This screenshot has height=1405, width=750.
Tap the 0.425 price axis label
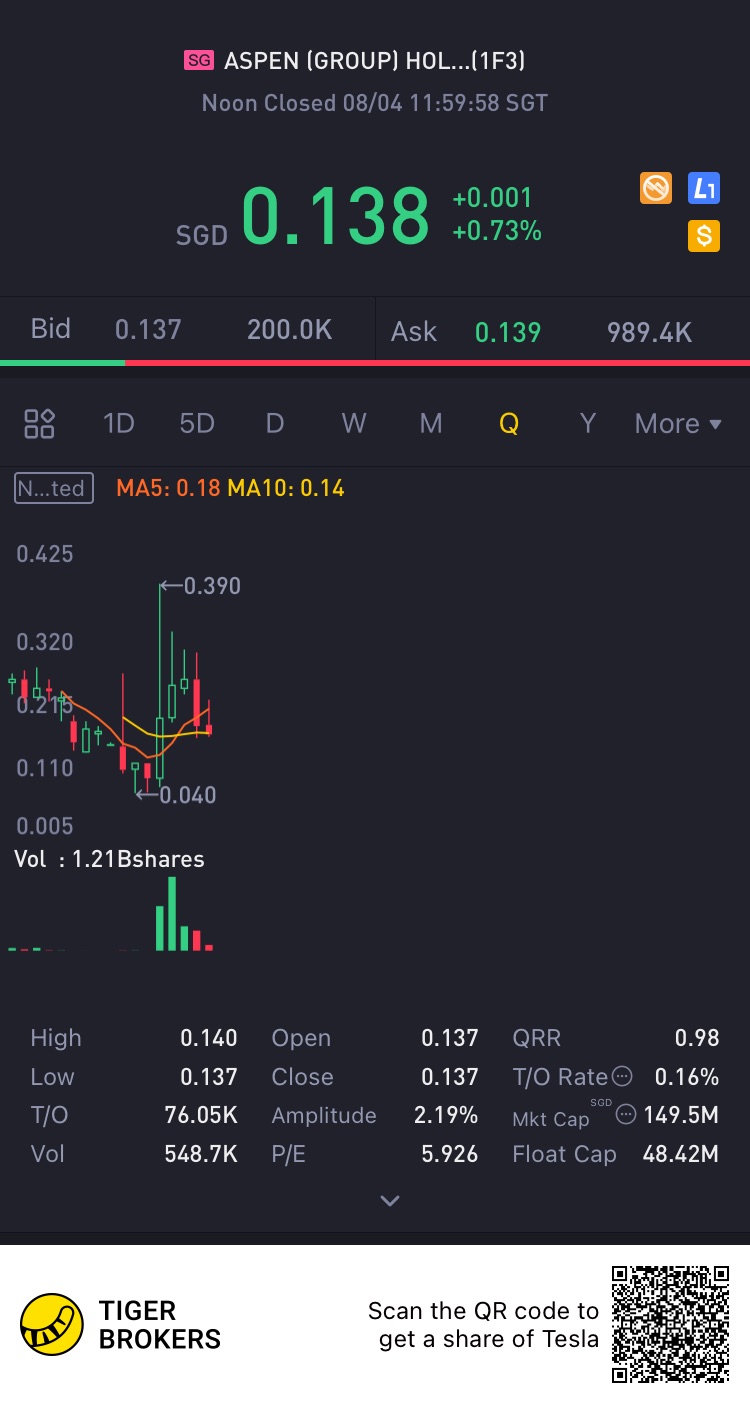point(45,554)
